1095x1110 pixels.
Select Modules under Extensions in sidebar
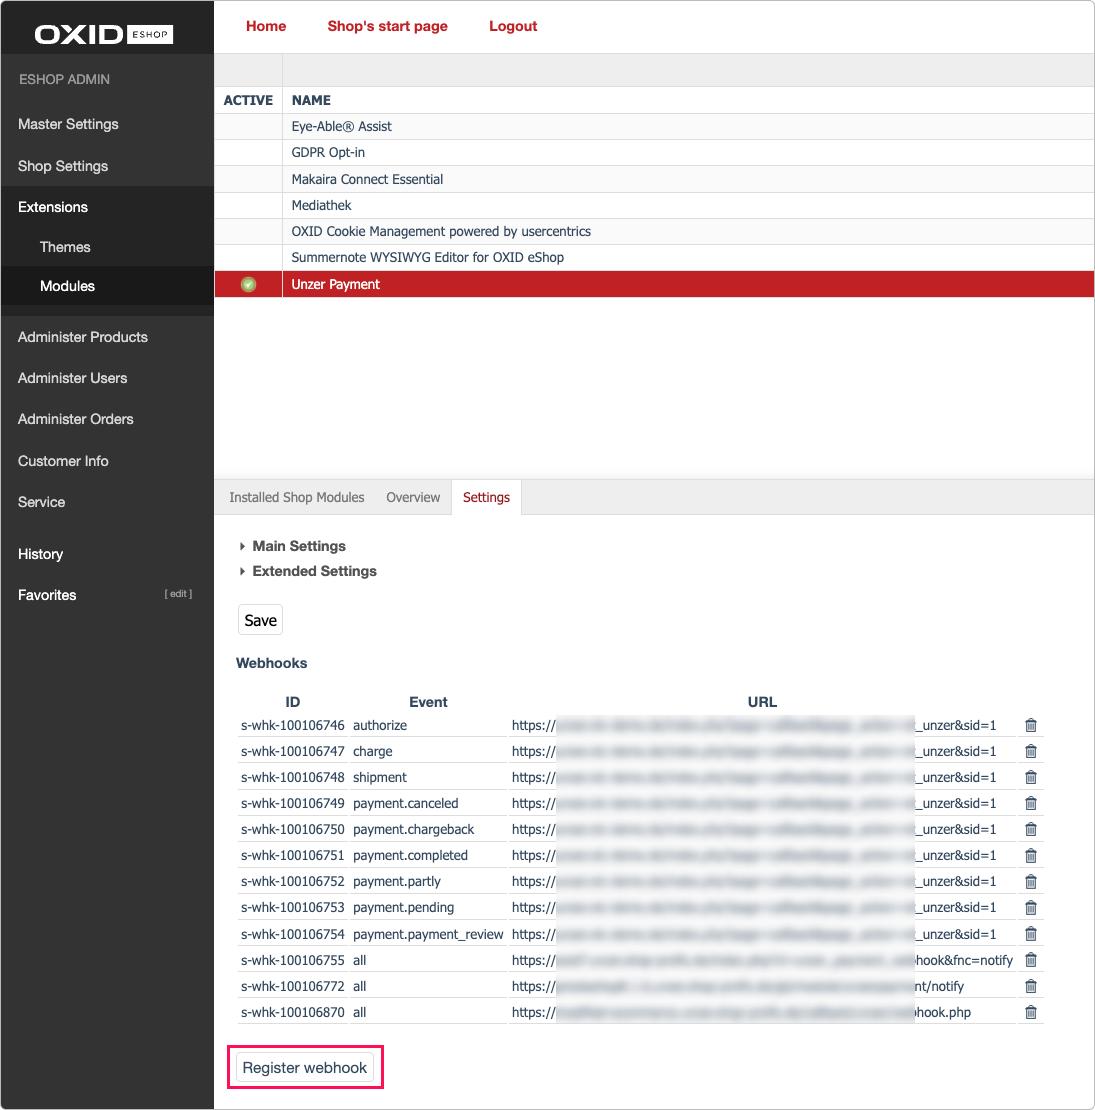click(x=67, y=286)
